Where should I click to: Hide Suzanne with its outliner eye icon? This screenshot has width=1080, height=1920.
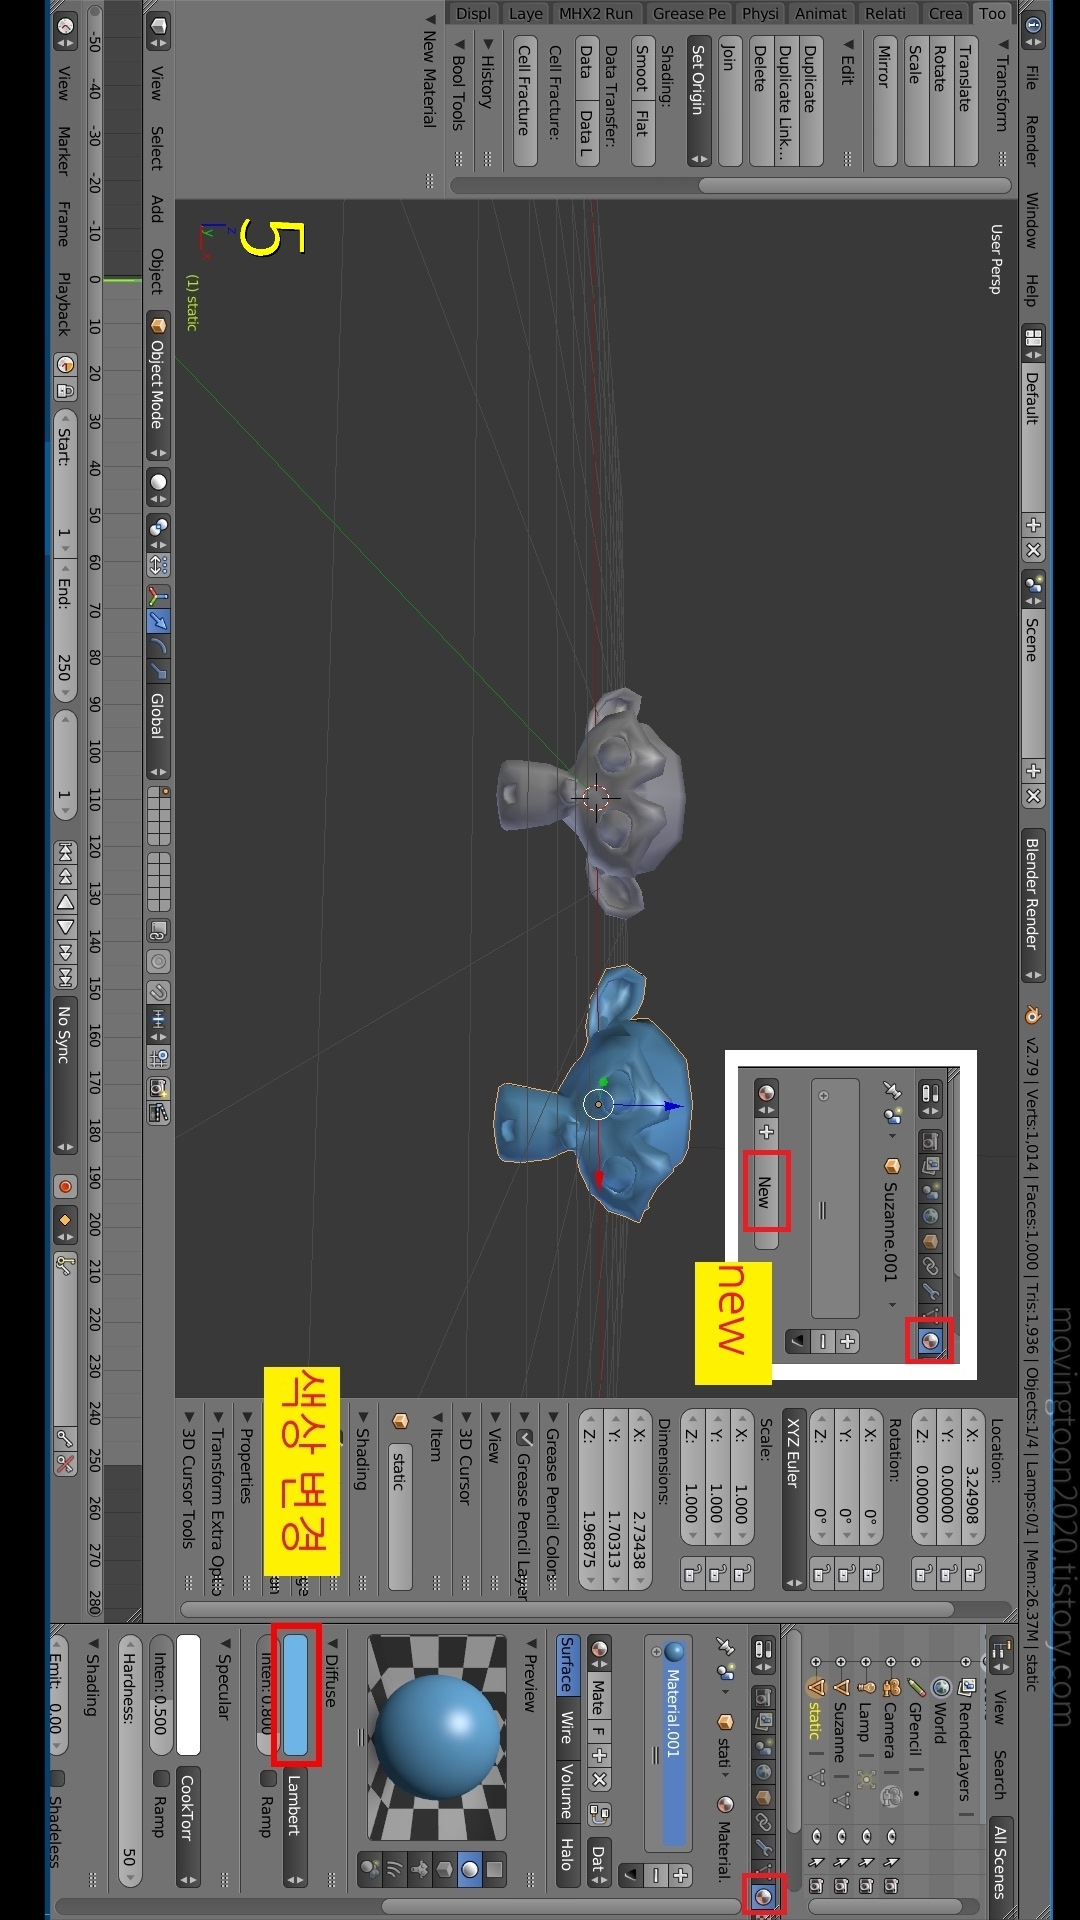(841, 1836)
